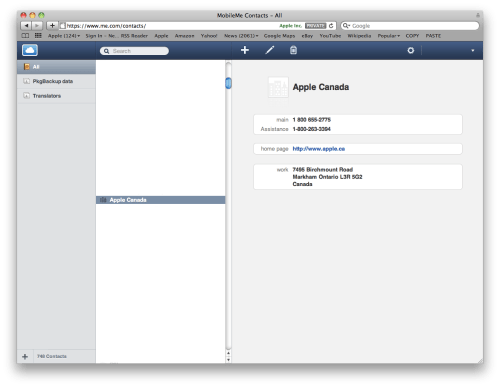Click the contacts Search field

tap(134, 51)
